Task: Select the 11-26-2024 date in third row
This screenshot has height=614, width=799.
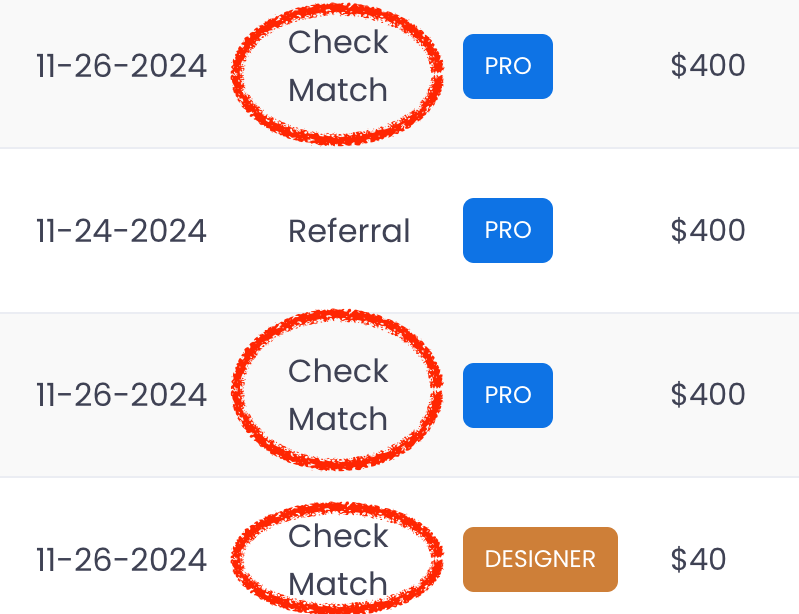Action: pyautogui.click(x=121, y=395)
